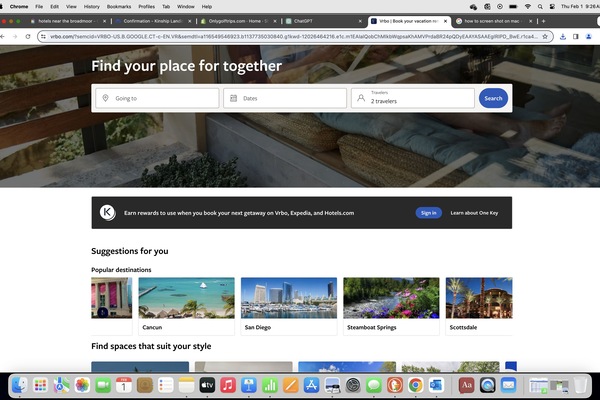Expand the Travelers selector
This screenshot has height=400, width=600.
click(412, 98)
